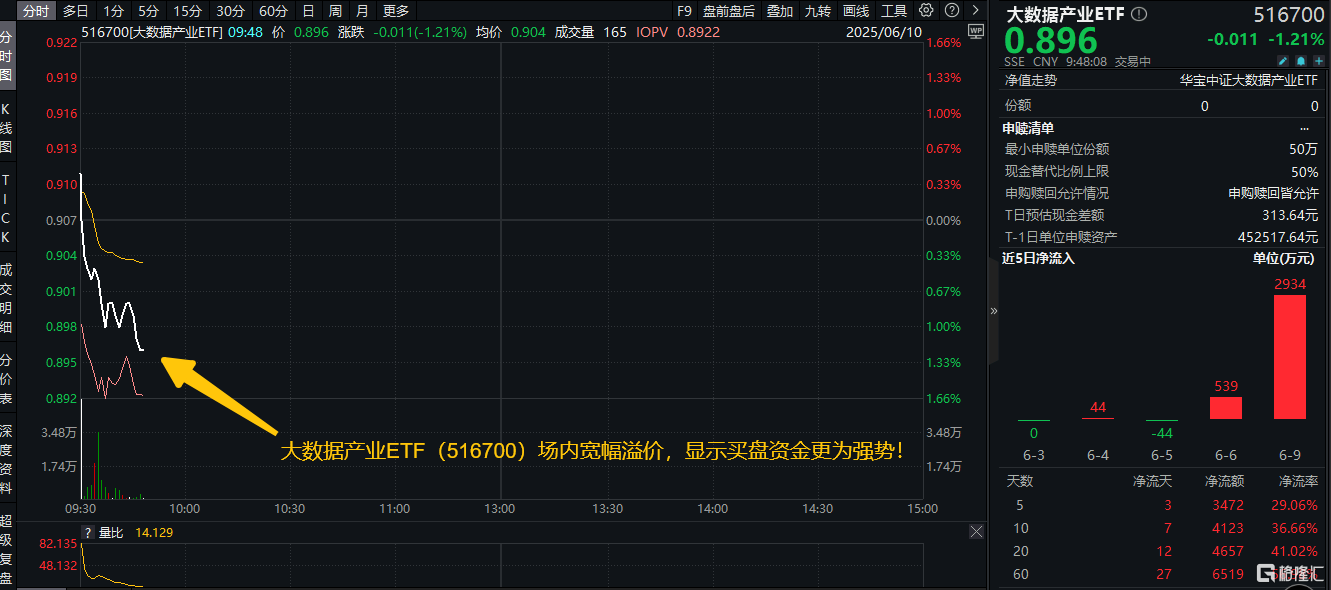Image resolution: width=1331 pixels, height=590 pixels.
Task: Click the pencil edit icon under price change
Action: [x=1283, y=61]
